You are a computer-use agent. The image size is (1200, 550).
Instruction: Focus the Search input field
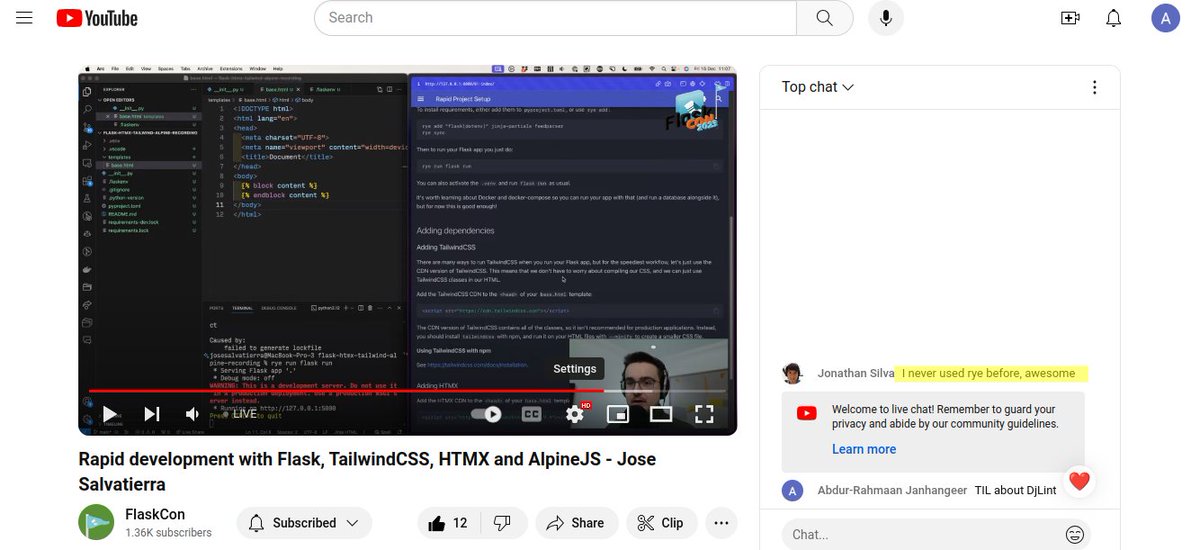click(x=555, y=18)
